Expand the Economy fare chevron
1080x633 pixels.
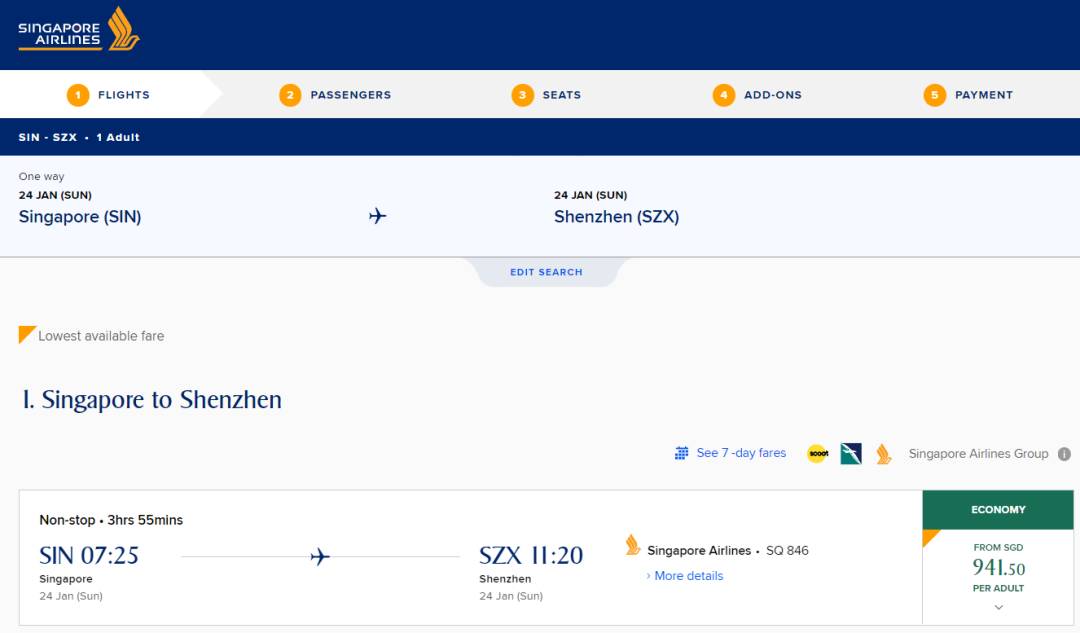coord(998,607)
